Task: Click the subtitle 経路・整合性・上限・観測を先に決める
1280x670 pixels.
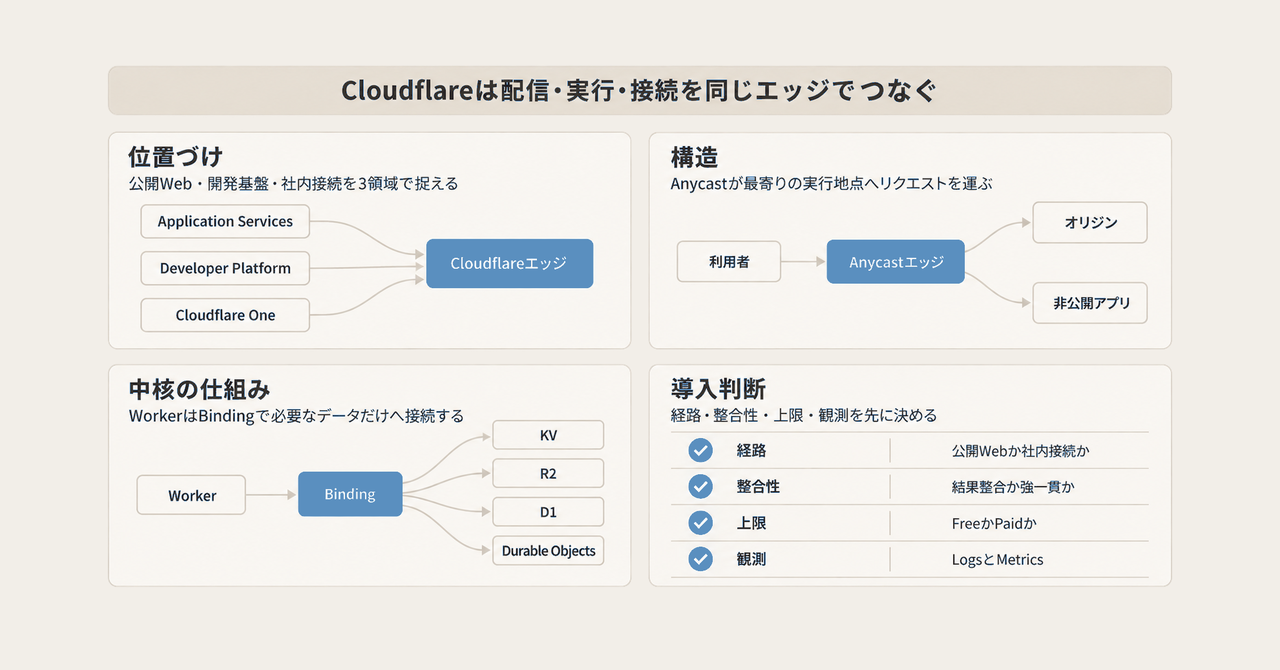Action: pyautogui.click(x=803, y=415)
